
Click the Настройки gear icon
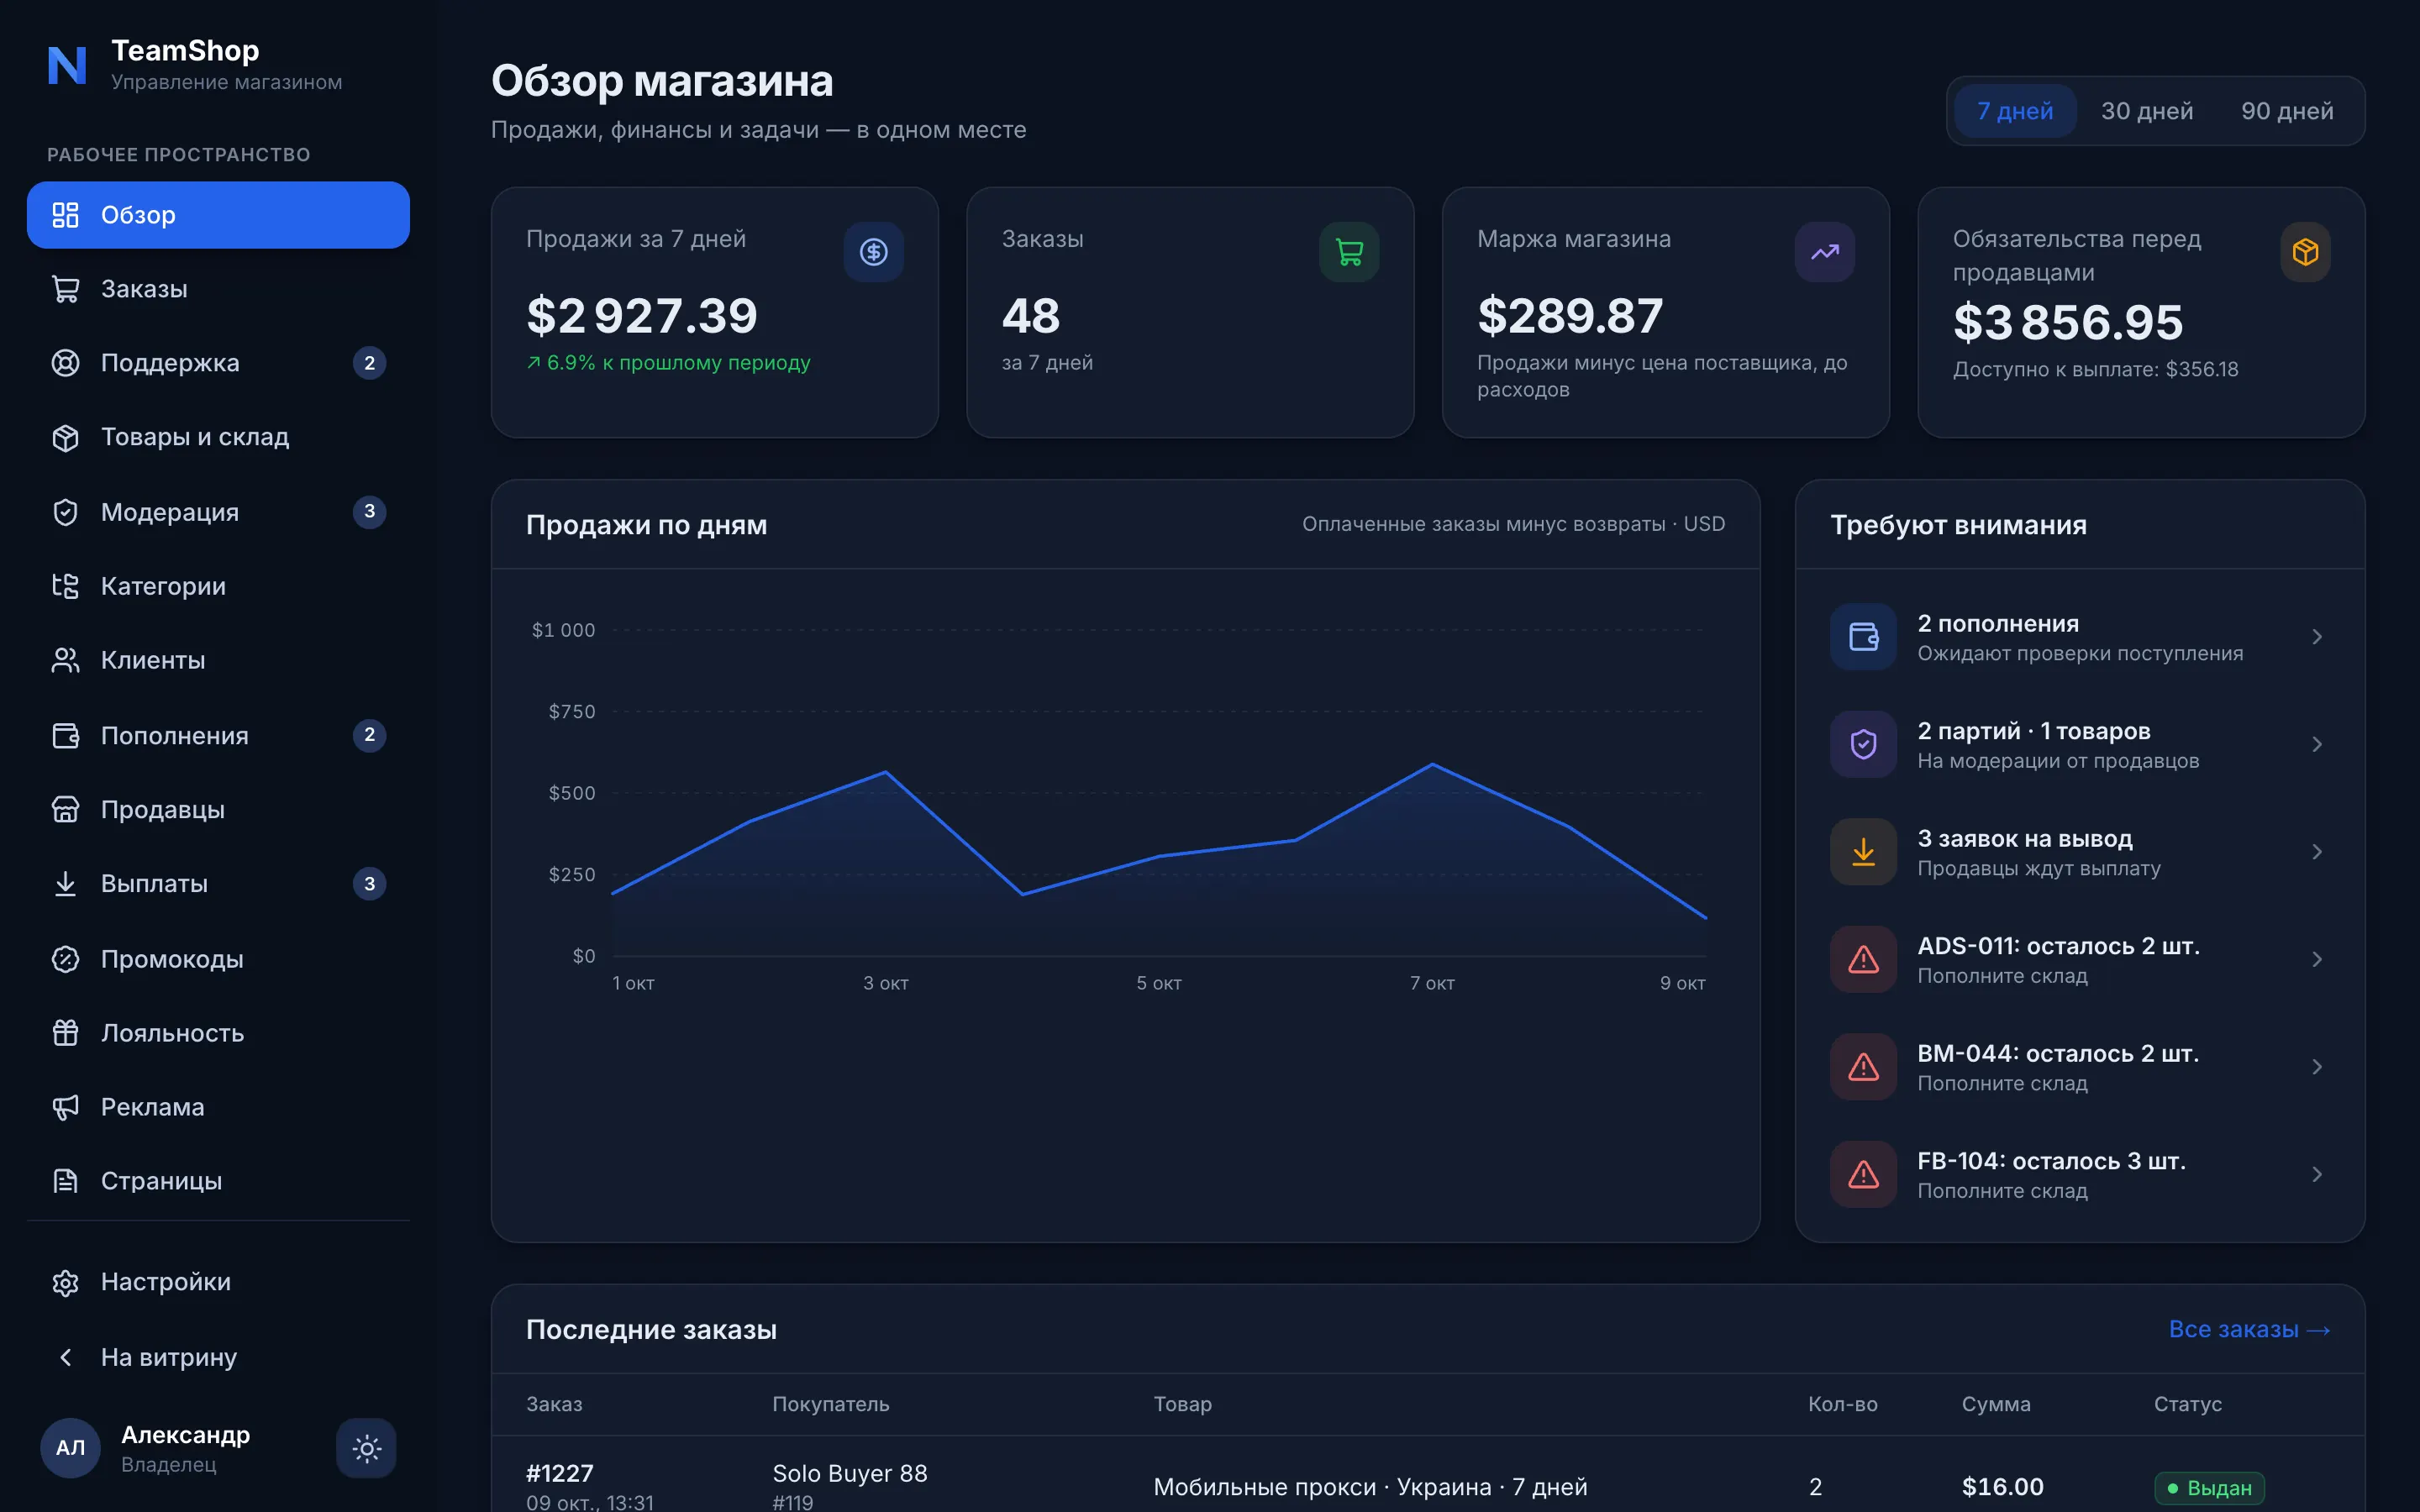coord(65,1282)
